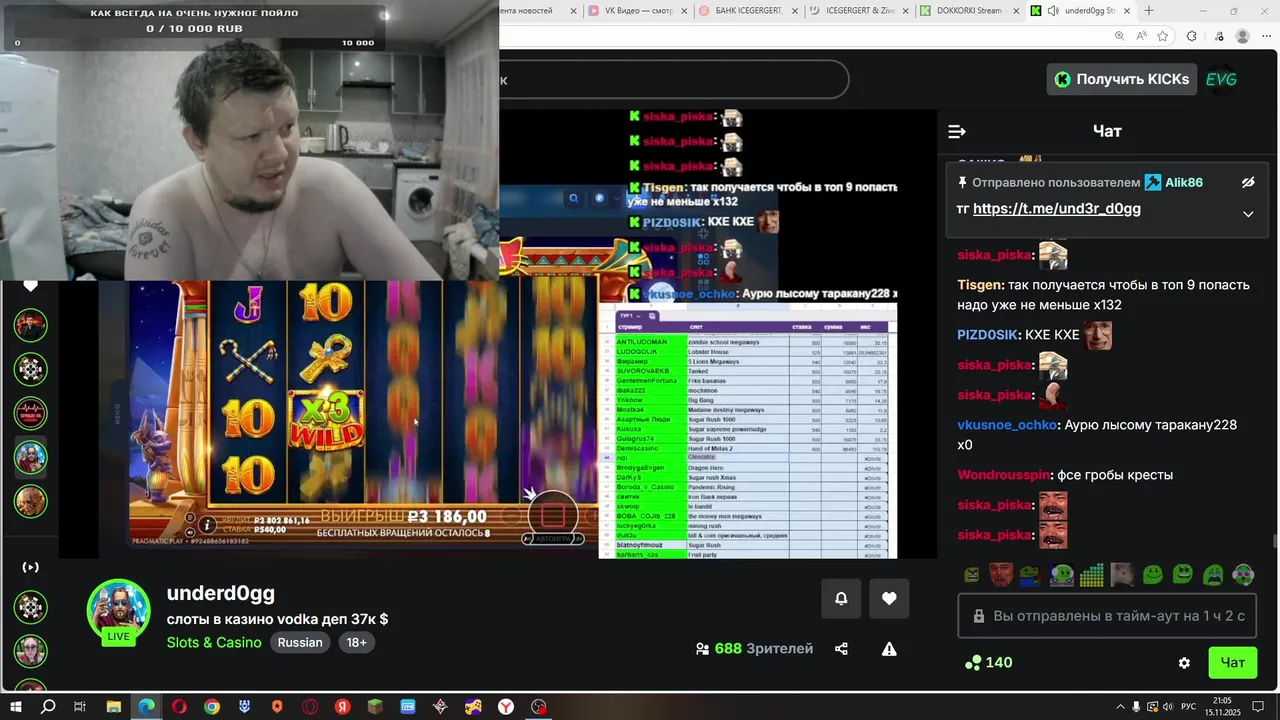Pick the red-faced man emote
The width and height of the screenshot is (1280, 720).
click(x=1000, y=575)
